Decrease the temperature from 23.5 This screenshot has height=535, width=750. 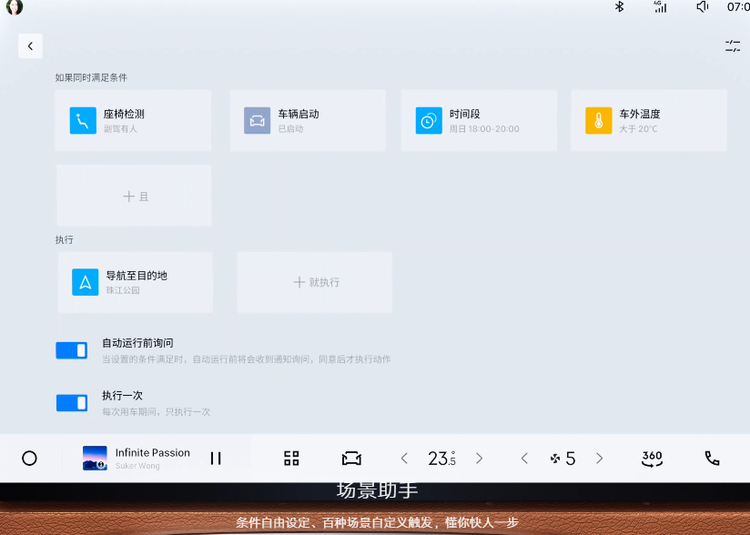pos(404,458)
